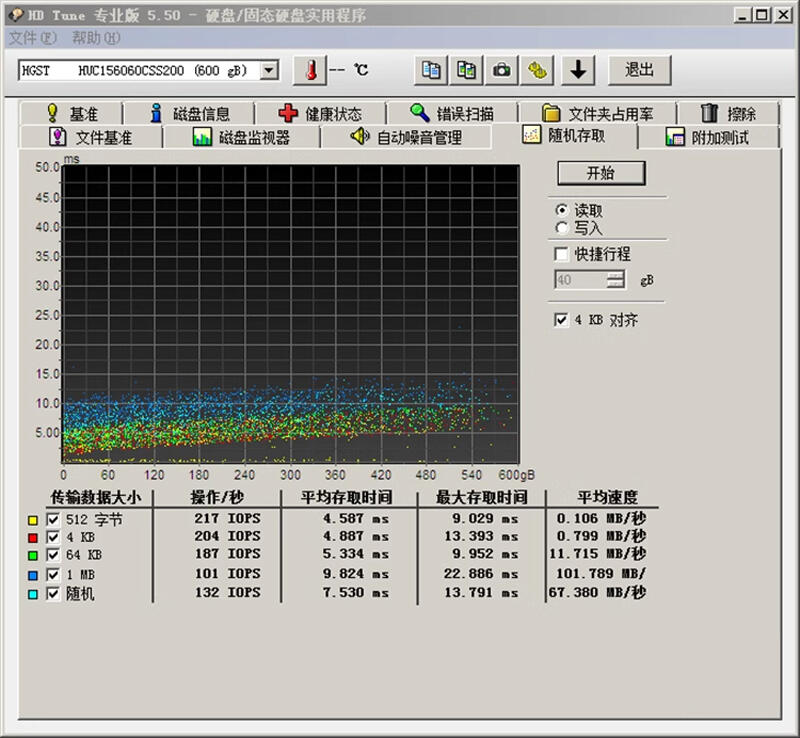Click the 操作/秒 column header
The image size is (800, 738).
click(x=217, y=497)
